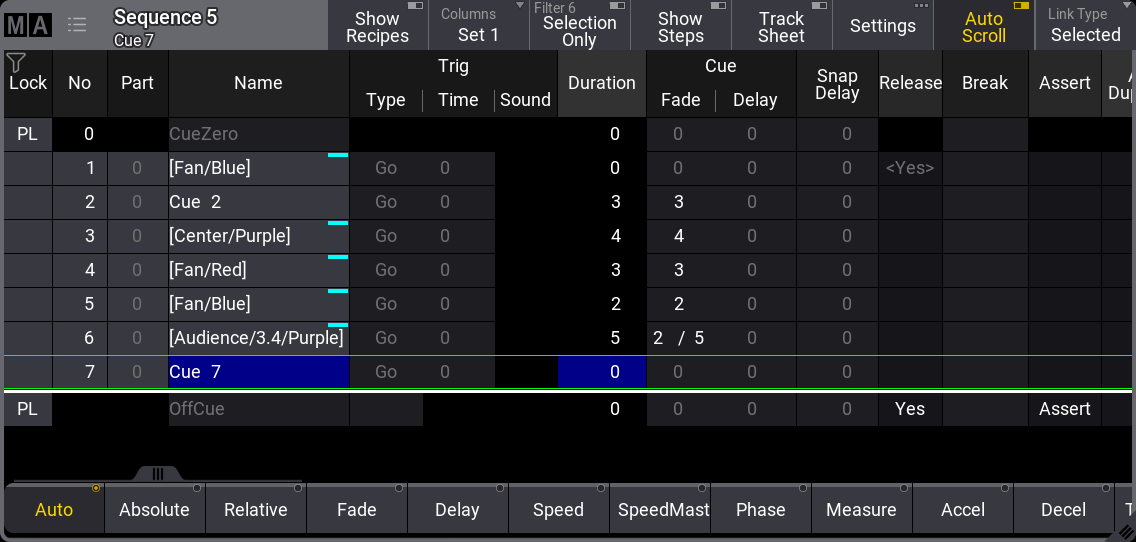Open the Settings menu
Viewport: 1136px width, 542px height.
coord(882,26)
